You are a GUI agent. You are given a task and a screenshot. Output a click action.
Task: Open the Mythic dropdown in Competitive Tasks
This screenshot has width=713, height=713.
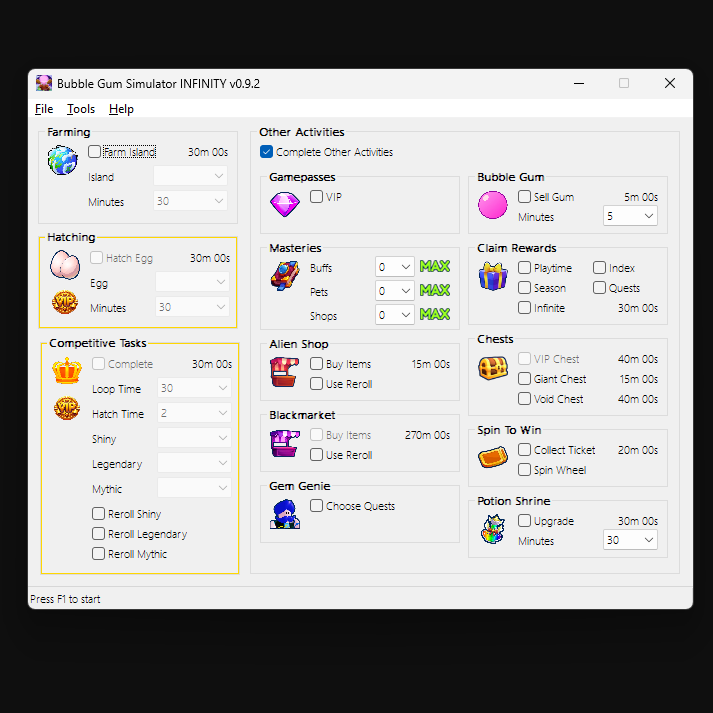[x=195, y=488]
